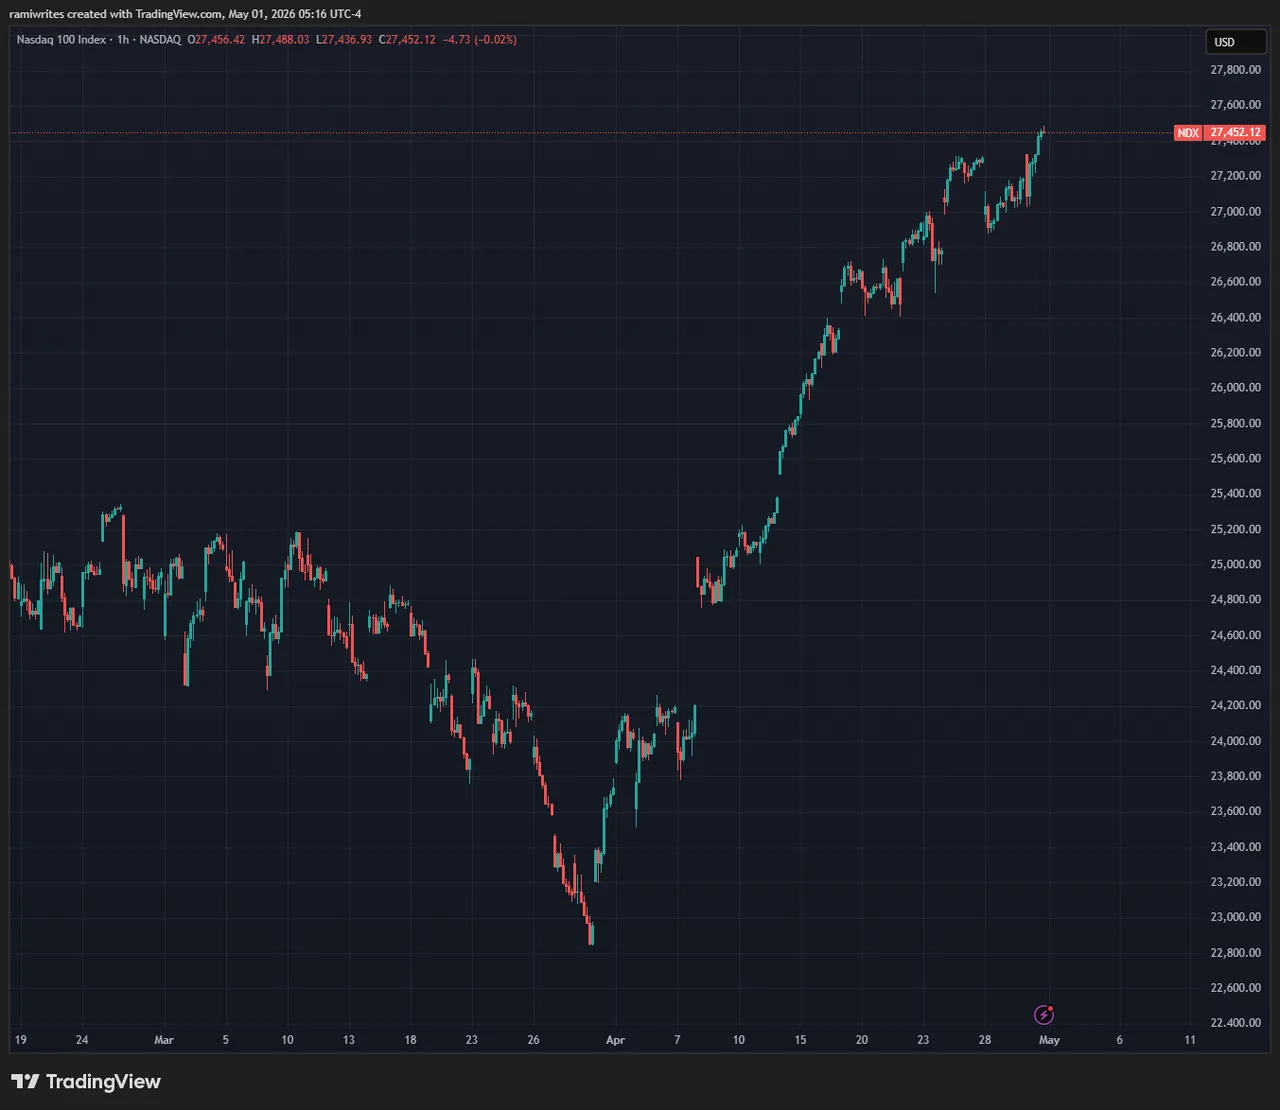
Task: Click the 28 date label on time axis
Action: (x=985, y=1040)
